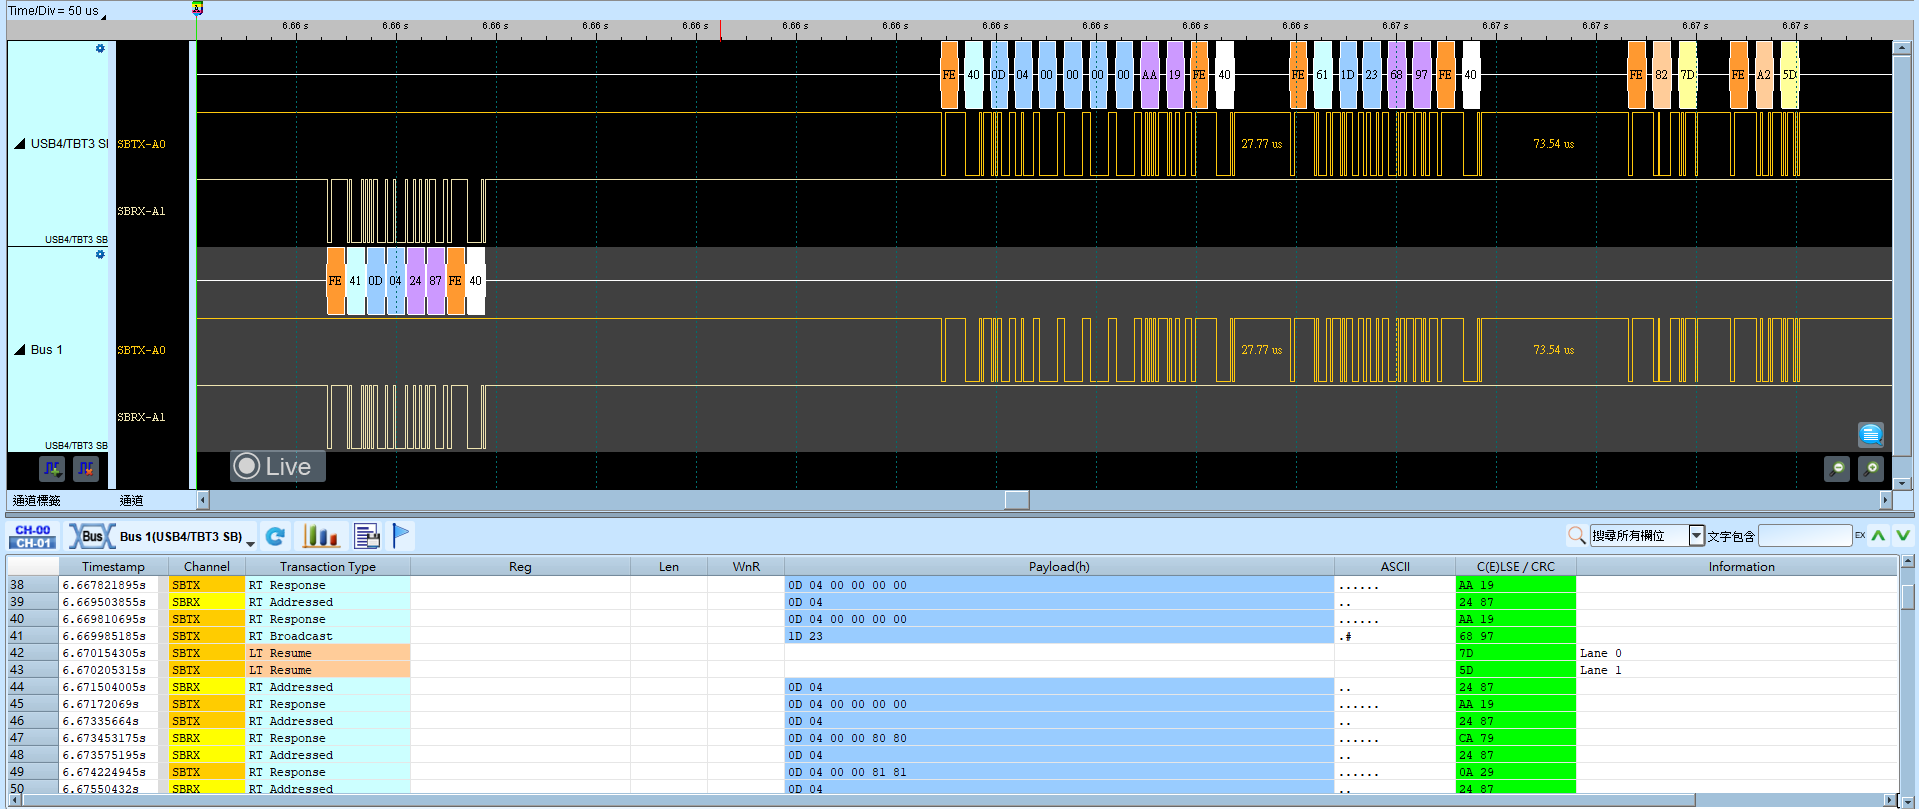The width and height of the screenshot is (1919, 809).
Task: Click the waveform horizontal scrollbar thumb
Action: (x=1017, y=500)
